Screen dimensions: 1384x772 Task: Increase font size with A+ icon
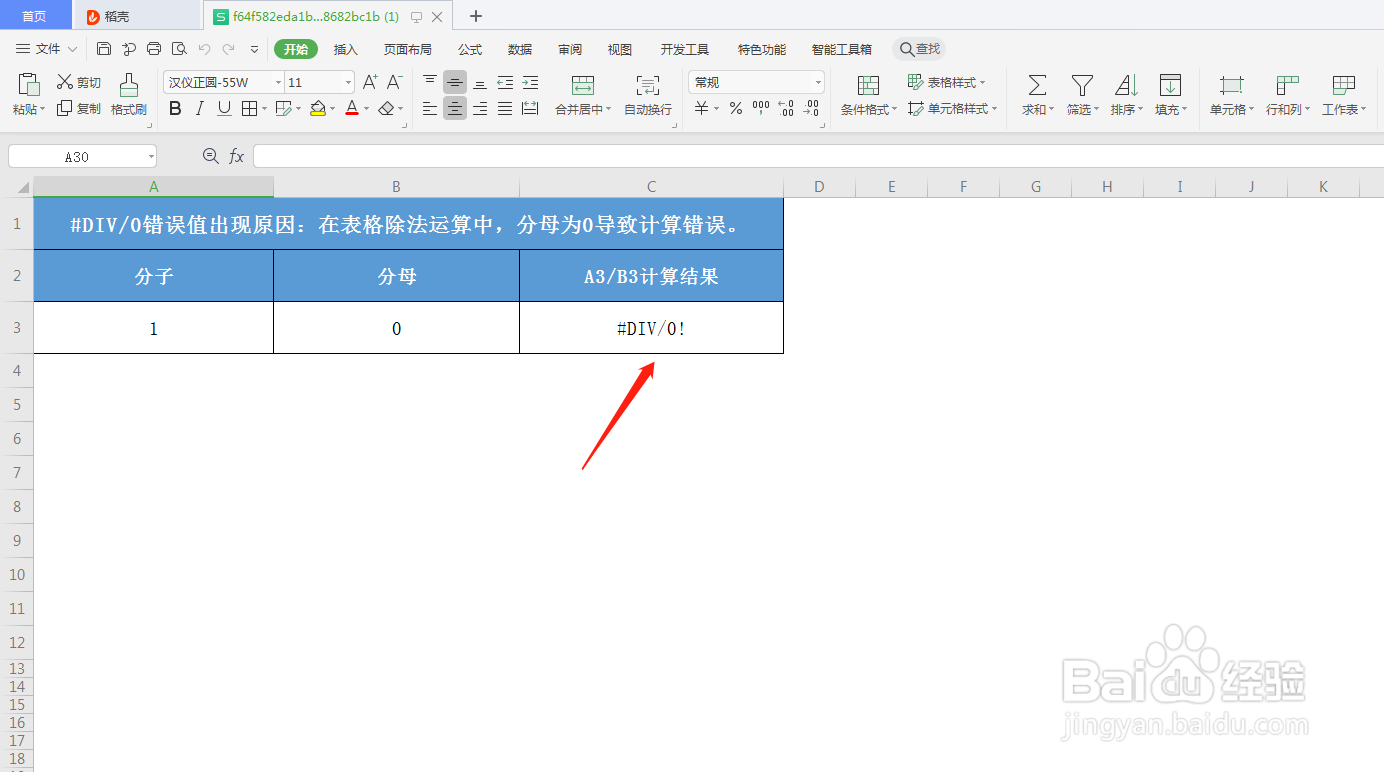pos(370,82)
